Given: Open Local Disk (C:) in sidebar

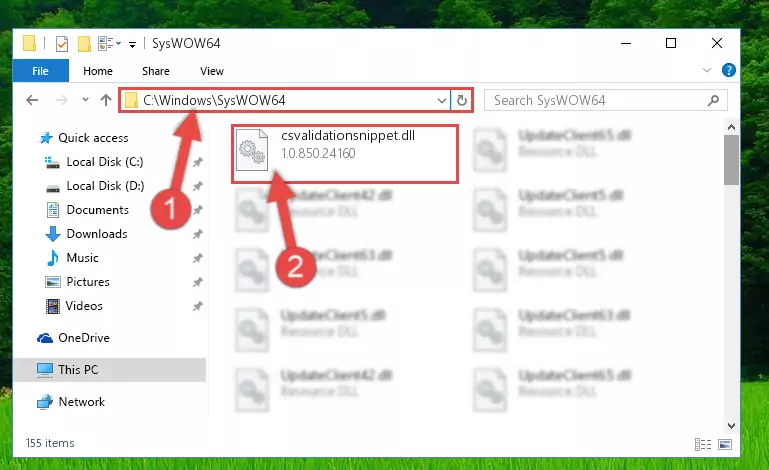Looking at the screenshot, I should 105,162.
